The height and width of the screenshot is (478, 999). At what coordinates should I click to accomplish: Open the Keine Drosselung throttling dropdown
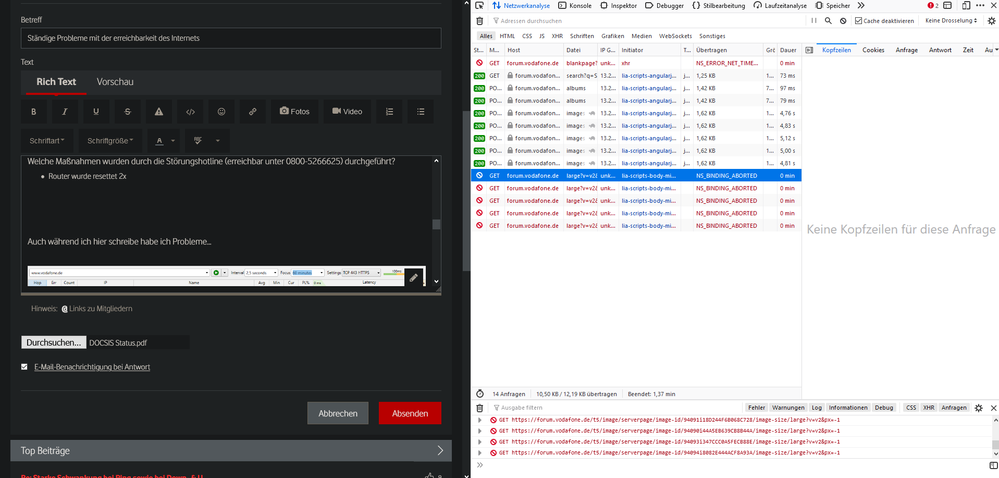(951, 21)
